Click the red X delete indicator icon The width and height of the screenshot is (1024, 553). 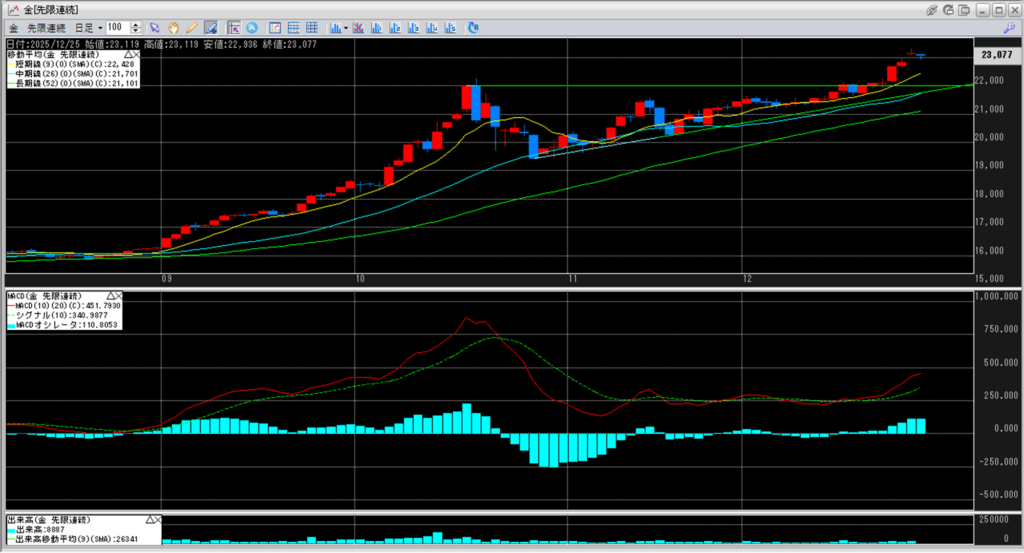pos(356,27)
